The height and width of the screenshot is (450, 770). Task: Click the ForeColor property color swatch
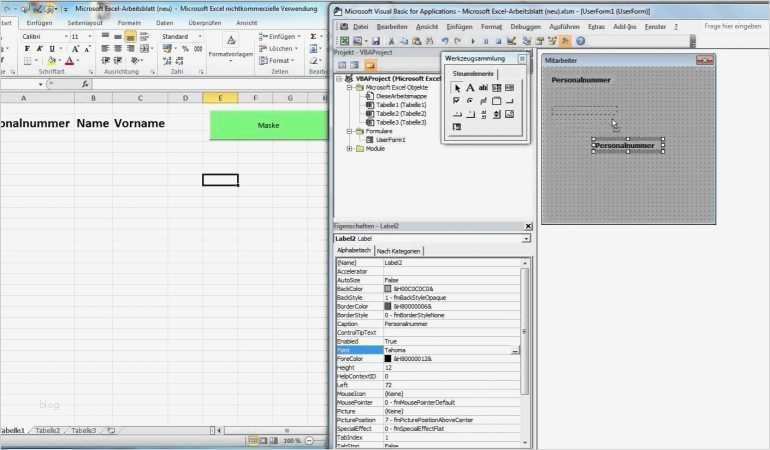pyautogui.click(x=387, y=359)
